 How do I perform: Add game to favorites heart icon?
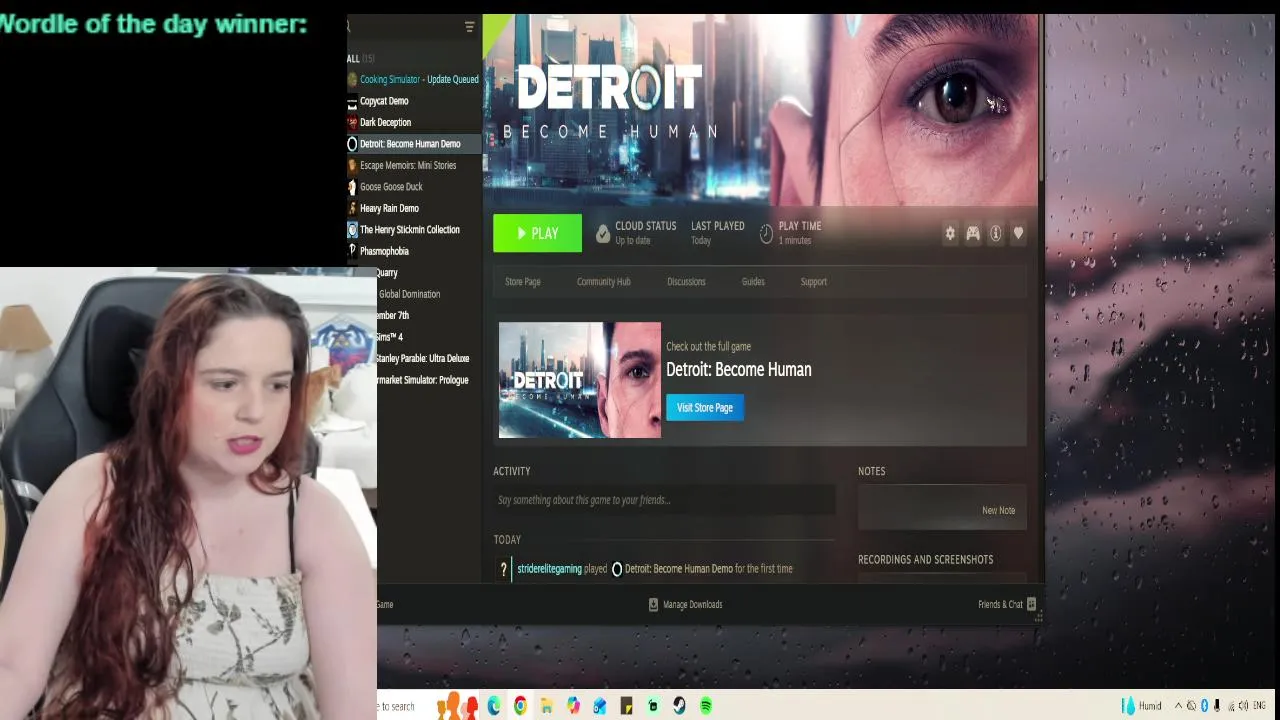point(1018,233)
